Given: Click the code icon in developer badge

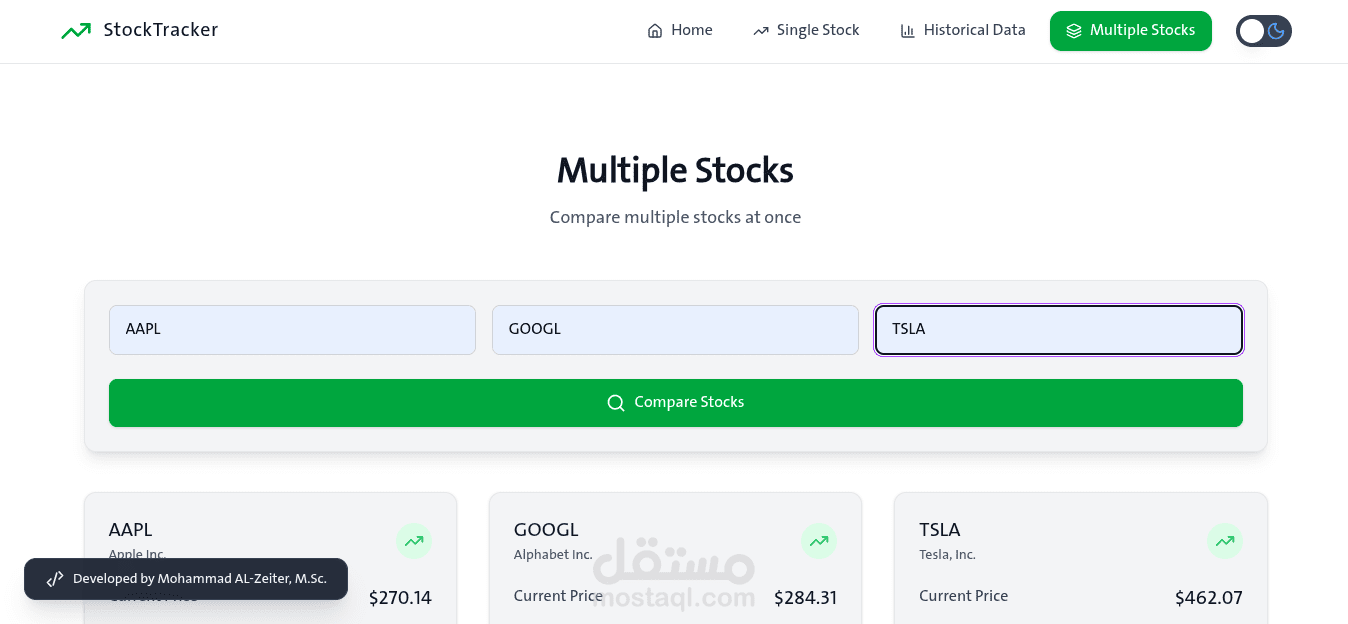Looking at the screenshot, I should pyautogui.click(x=55, y=579).
